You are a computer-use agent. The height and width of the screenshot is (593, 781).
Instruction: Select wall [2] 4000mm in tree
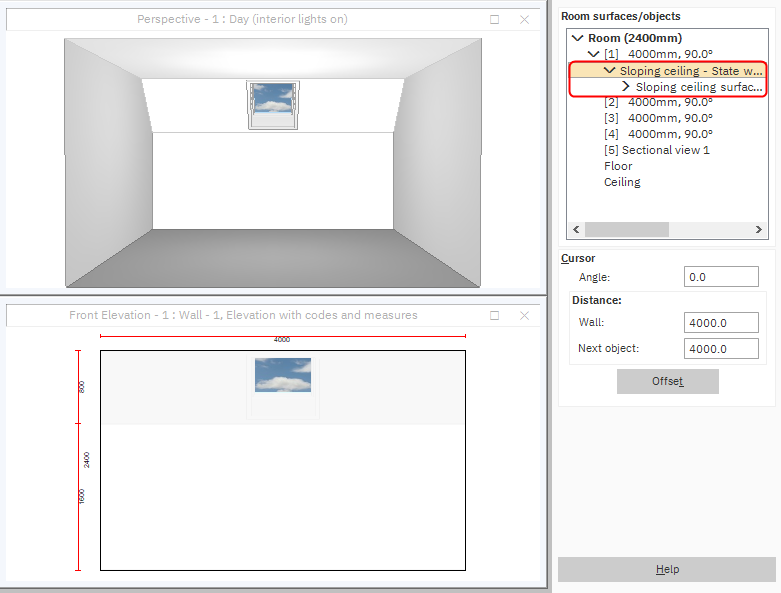coord(658,102)
